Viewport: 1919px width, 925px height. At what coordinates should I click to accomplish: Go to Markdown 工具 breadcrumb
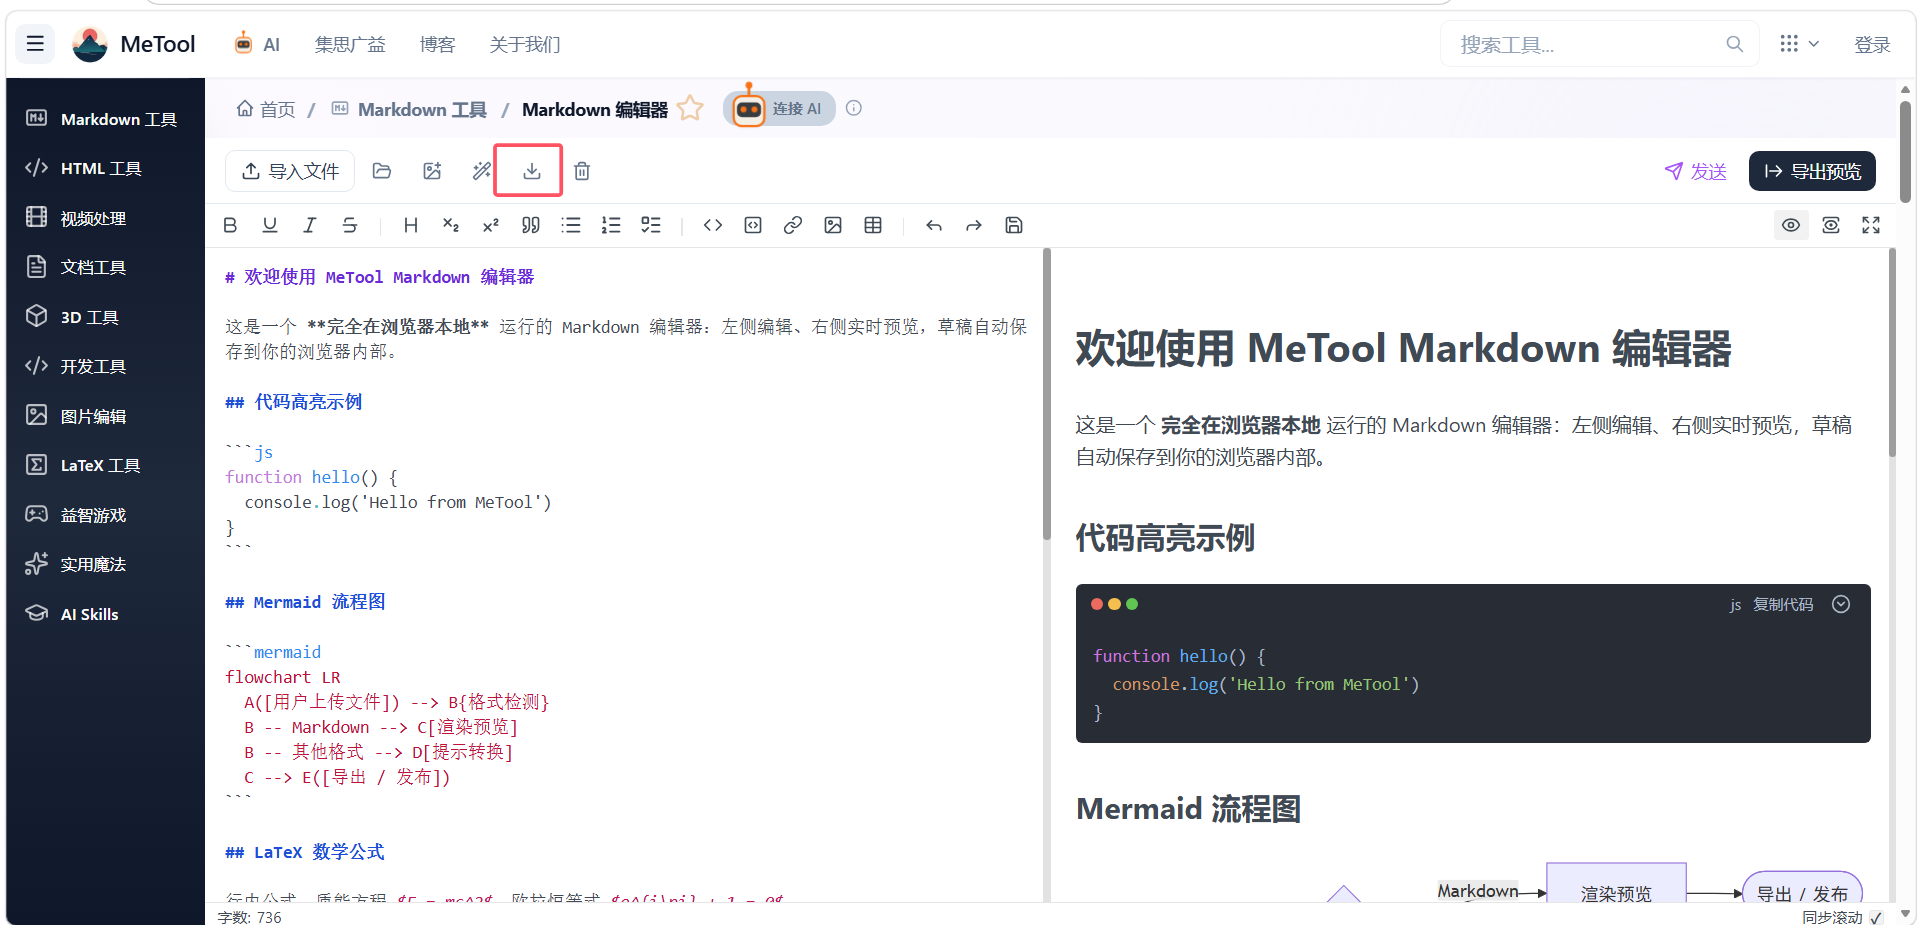coord(409,109)
